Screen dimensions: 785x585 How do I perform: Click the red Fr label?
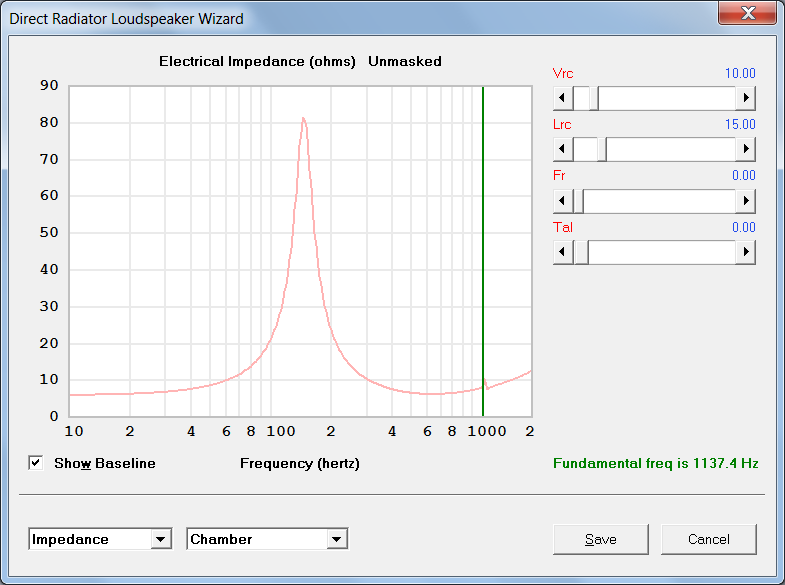[559, 175]
